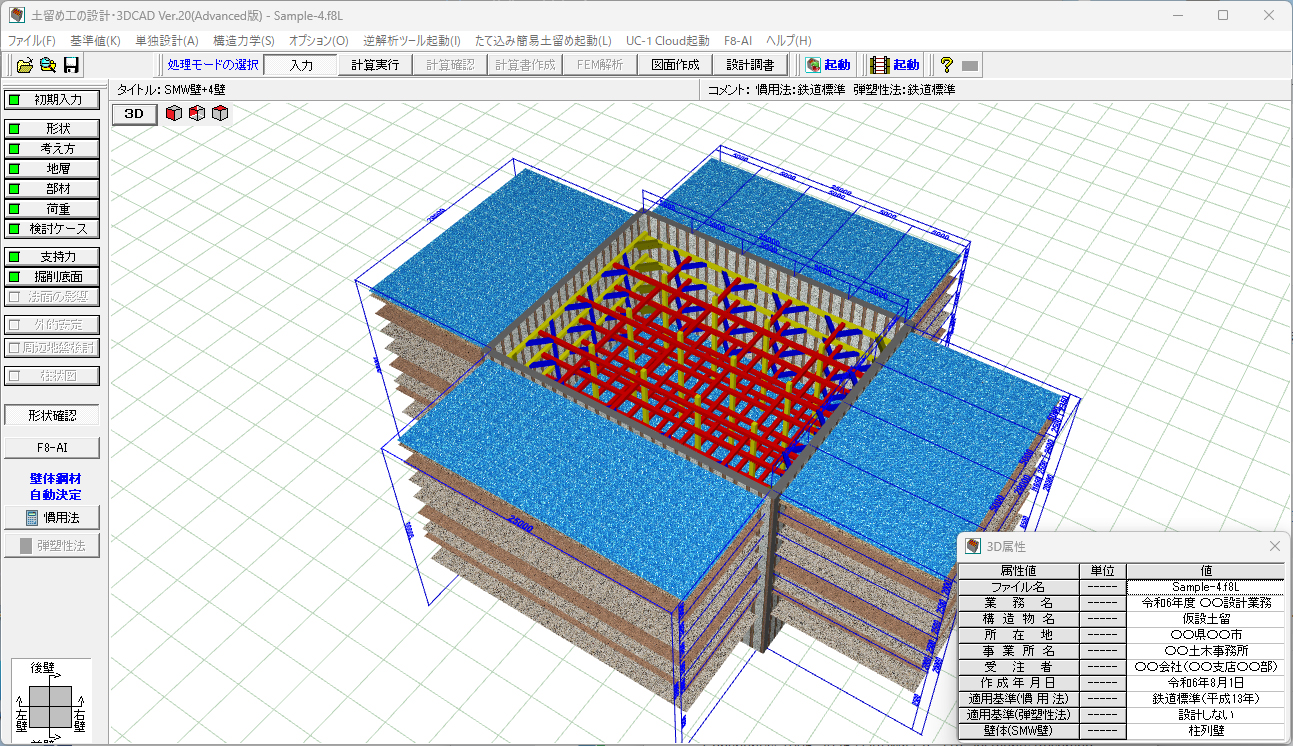Screen dimensions: 1293x746
Task: Click the 属性値 column header
Action: point(1019,570)
